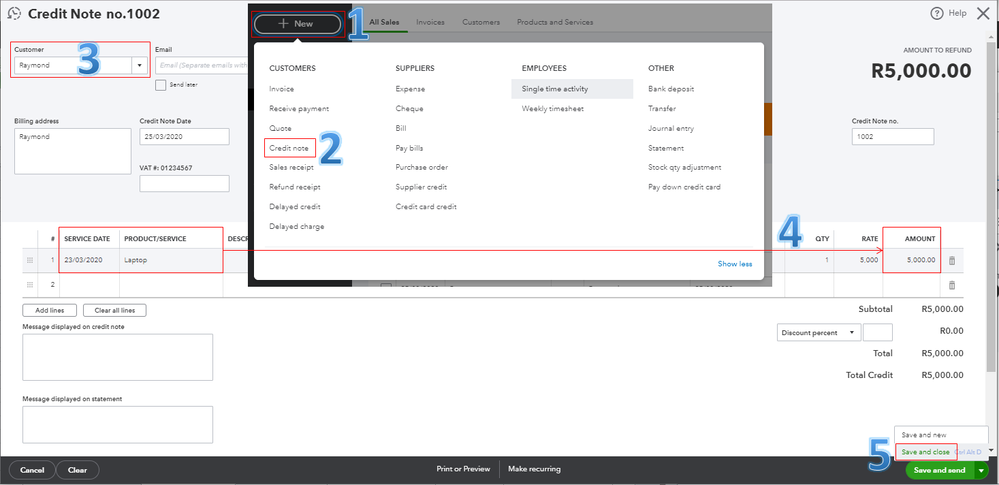Click the VAT # input field
Viewport: 999px width, 485px height.
point(184,184)
